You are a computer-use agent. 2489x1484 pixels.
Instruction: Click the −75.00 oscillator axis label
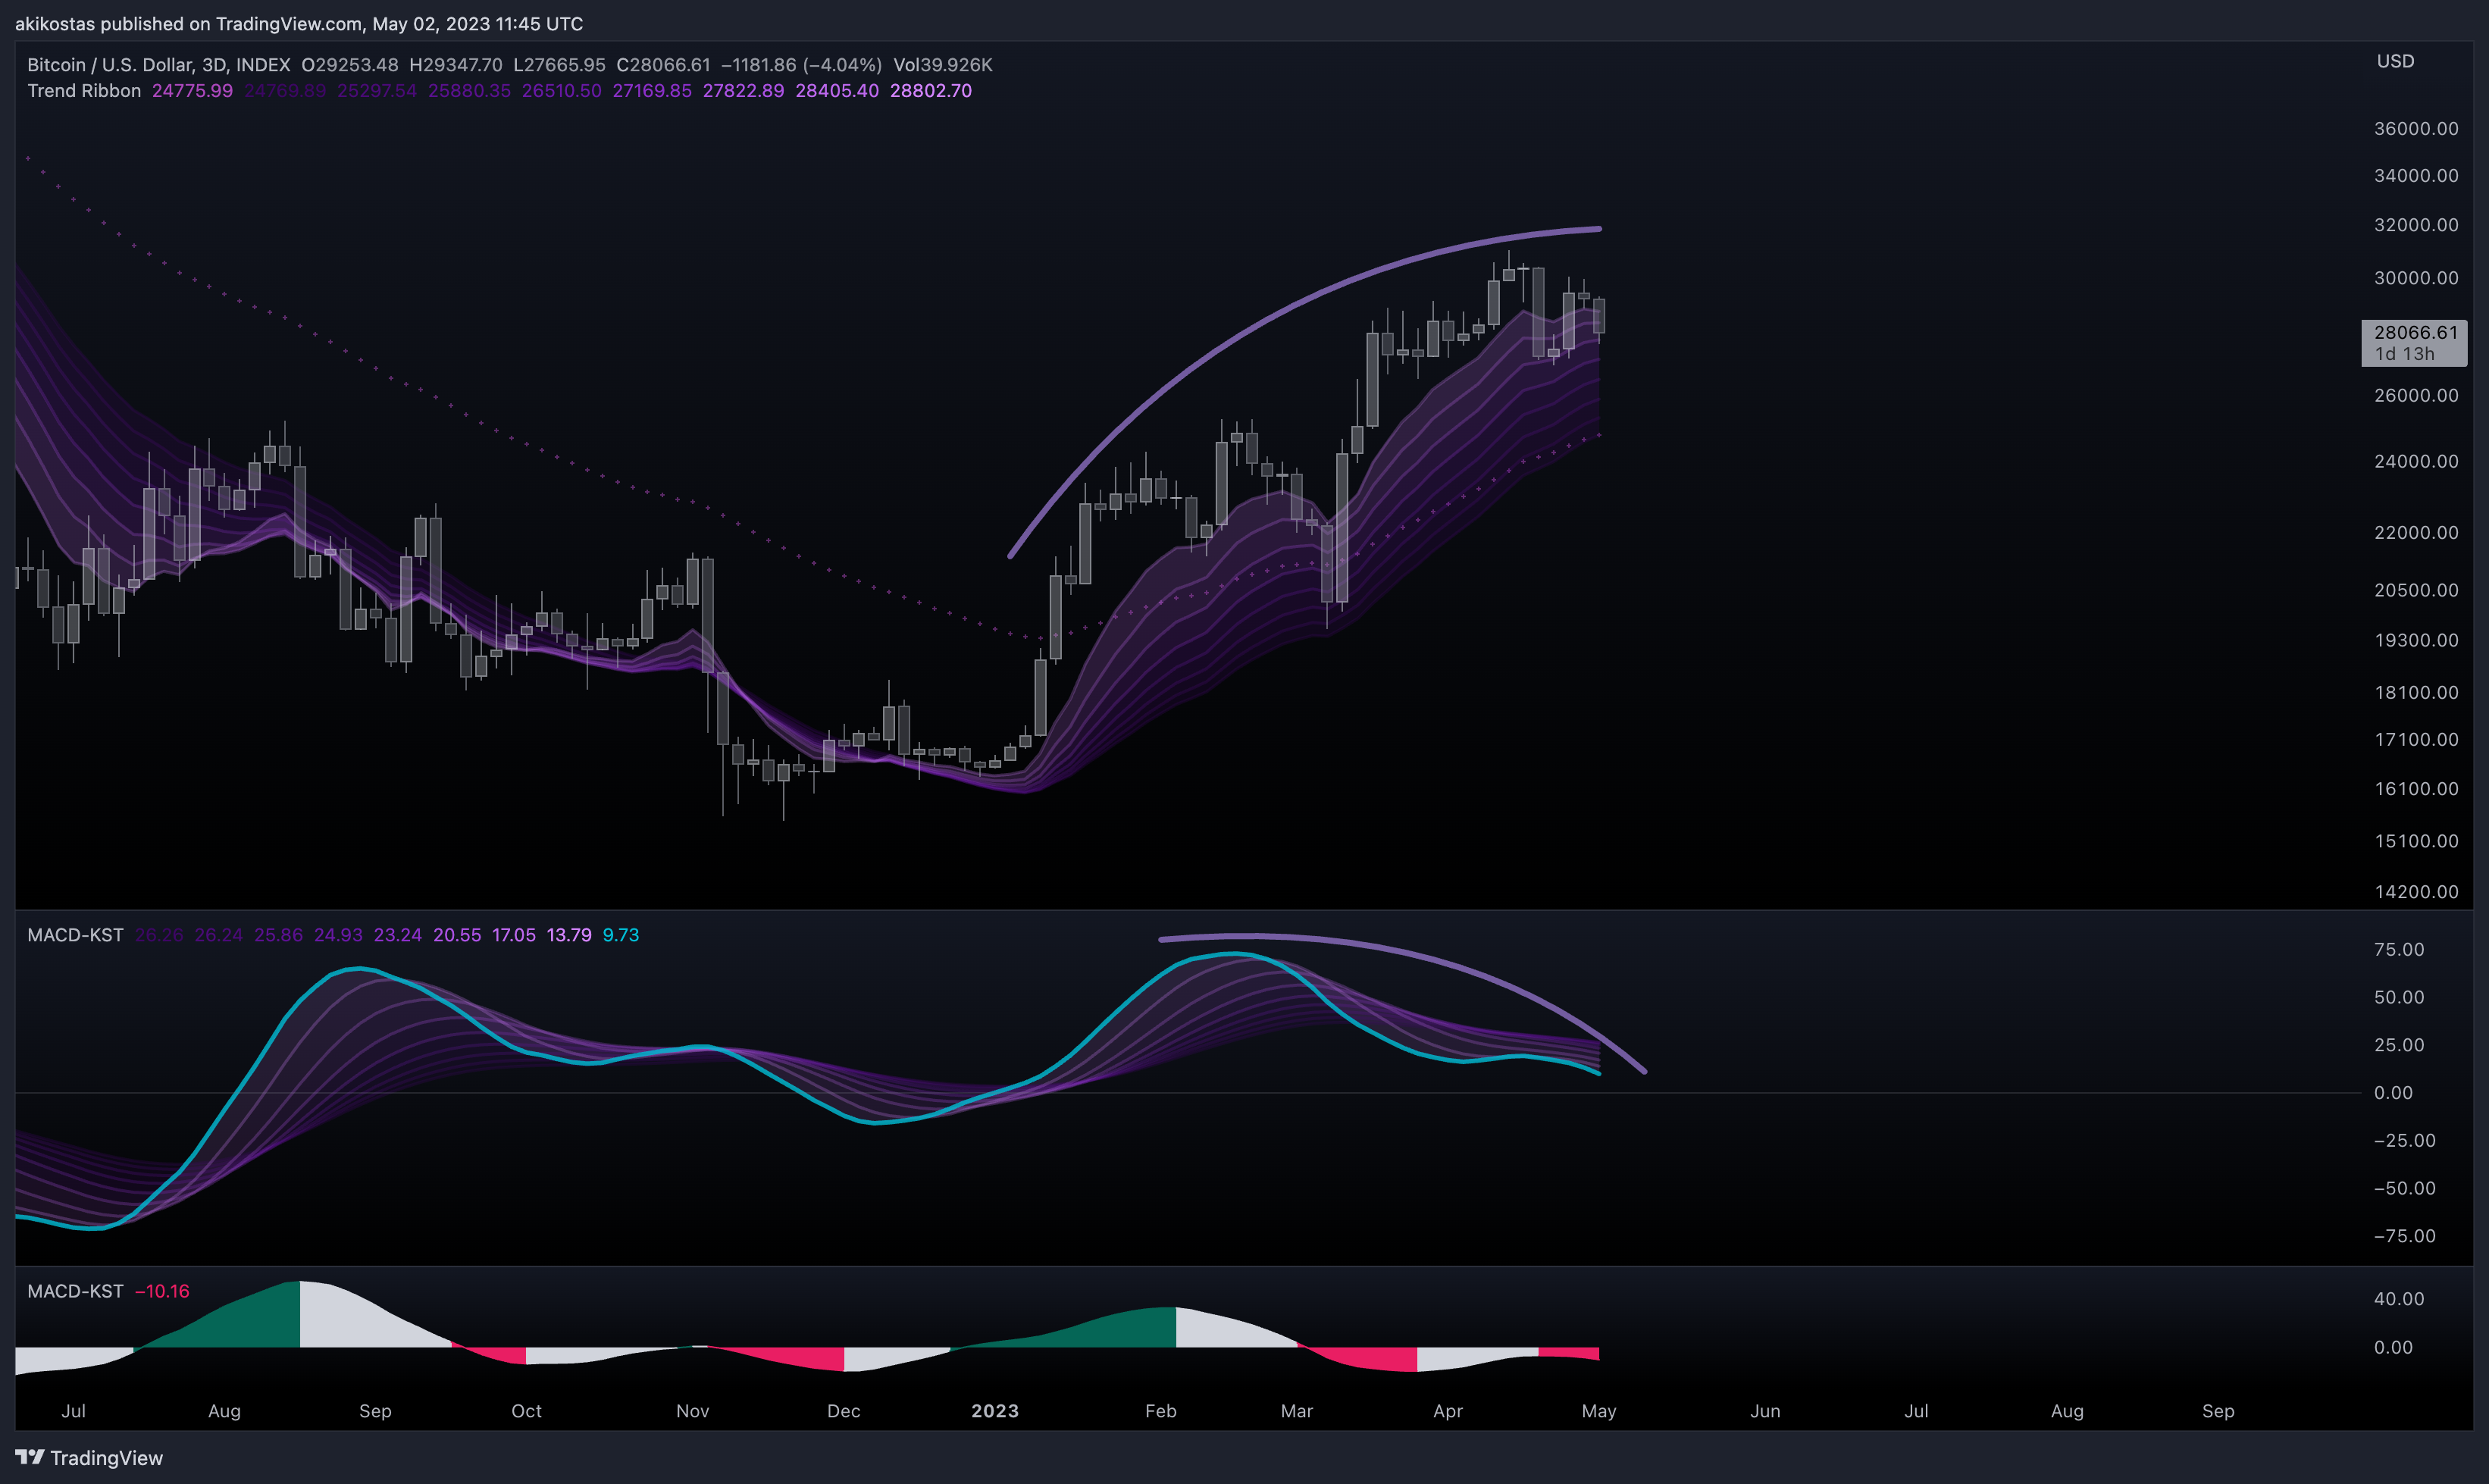(2404, 1236)
